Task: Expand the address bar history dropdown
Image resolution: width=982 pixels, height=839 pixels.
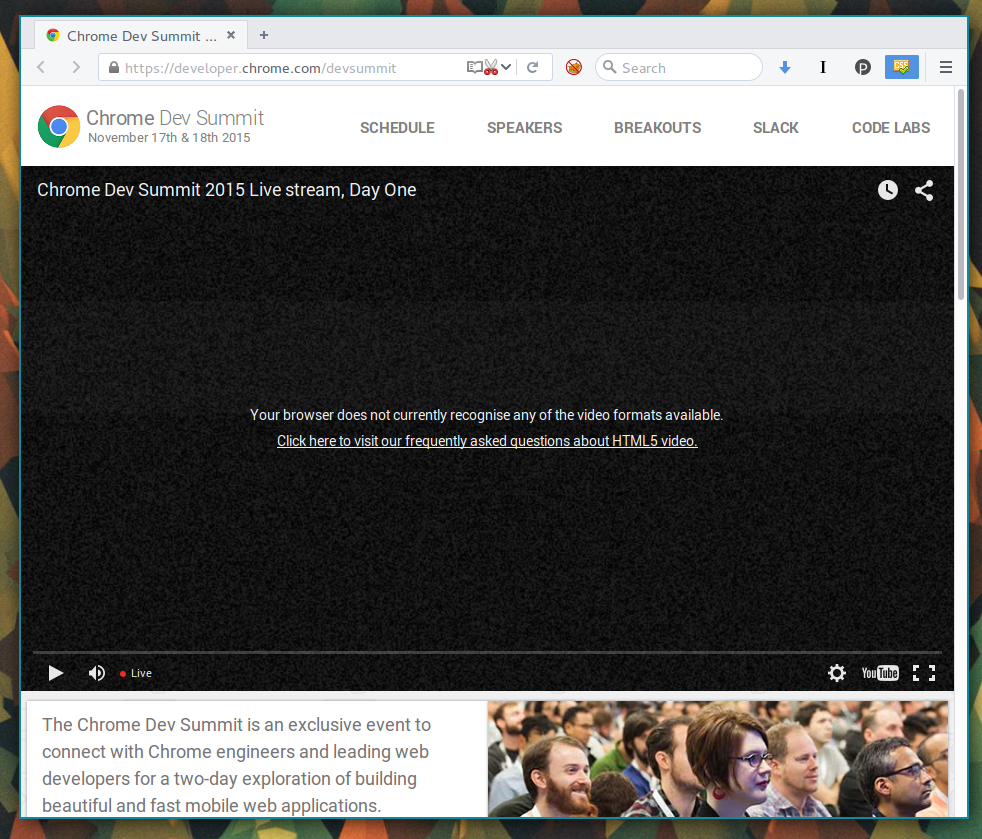Action: [506, 67]
